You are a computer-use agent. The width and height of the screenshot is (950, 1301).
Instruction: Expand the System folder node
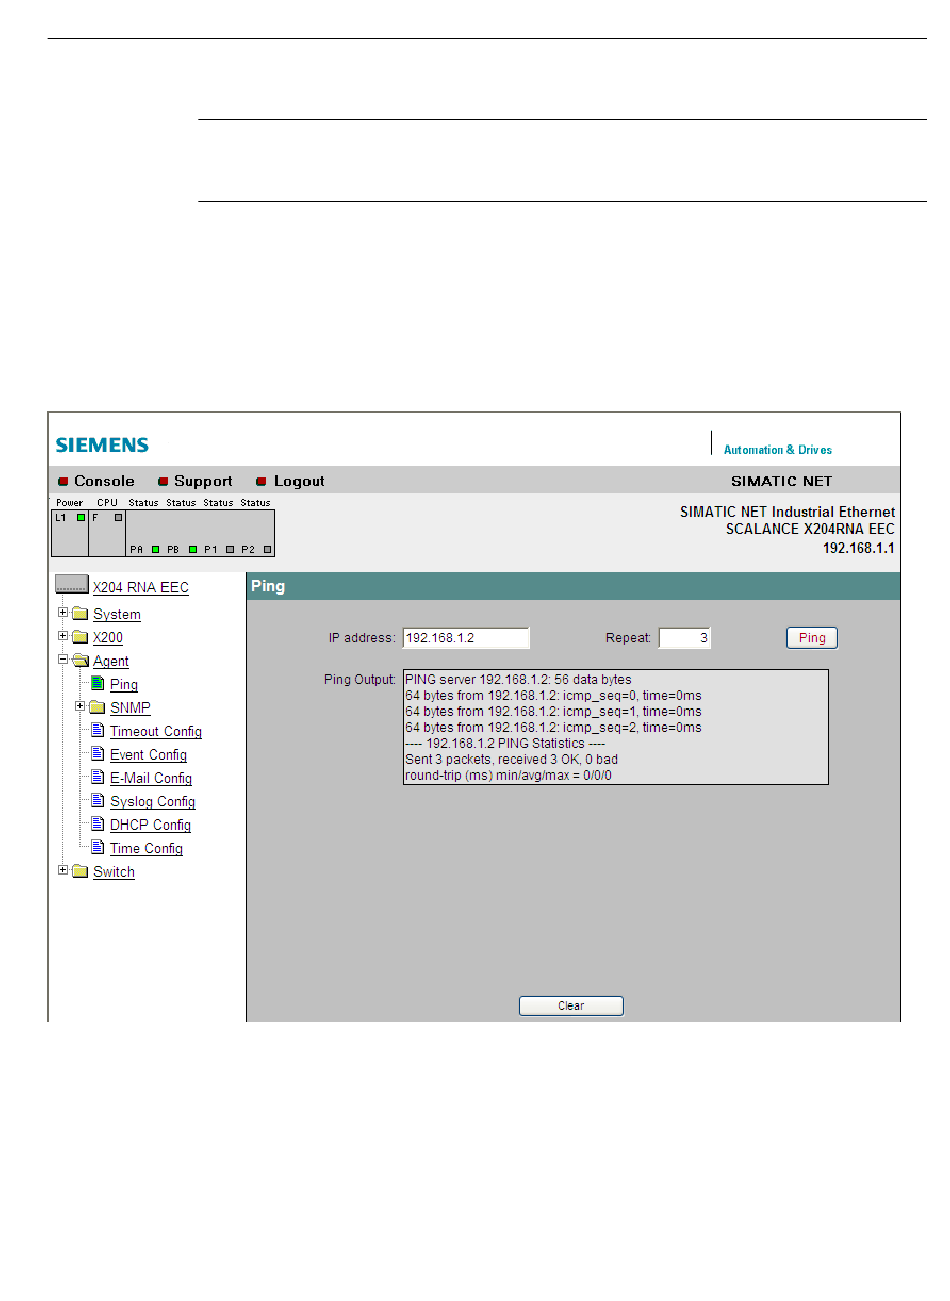pyautogui.click(x=63, y=613)
